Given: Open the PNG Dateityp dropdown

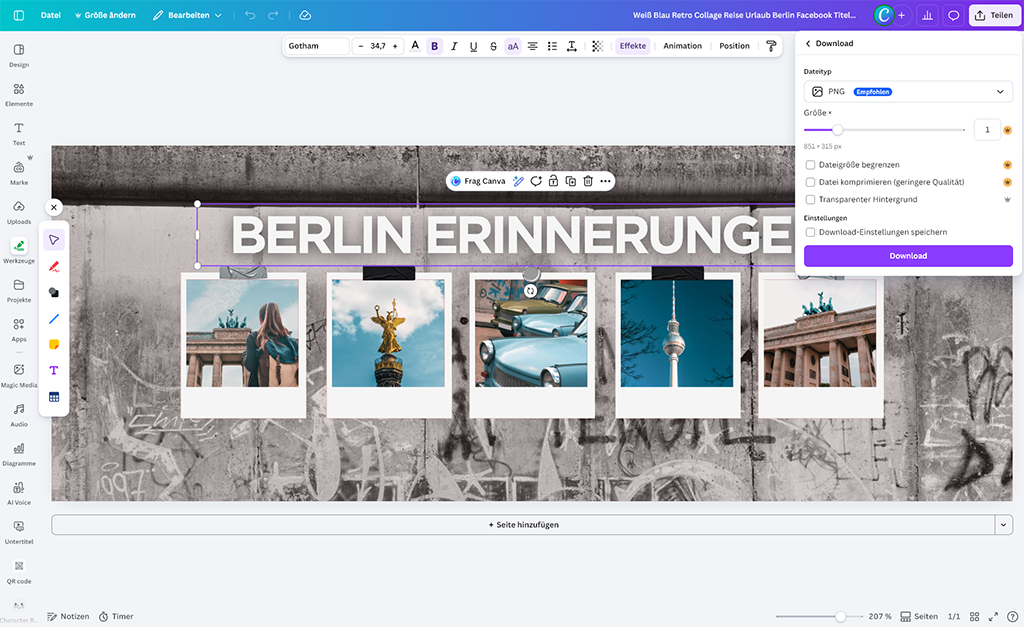Looking at the screenshot, I should (x=907, y=91).
